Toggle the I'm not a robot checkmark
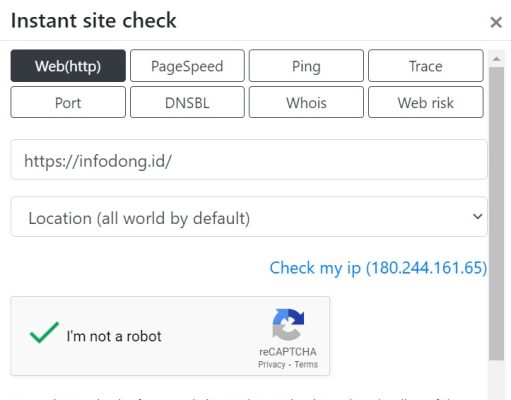 coord(44,333)
